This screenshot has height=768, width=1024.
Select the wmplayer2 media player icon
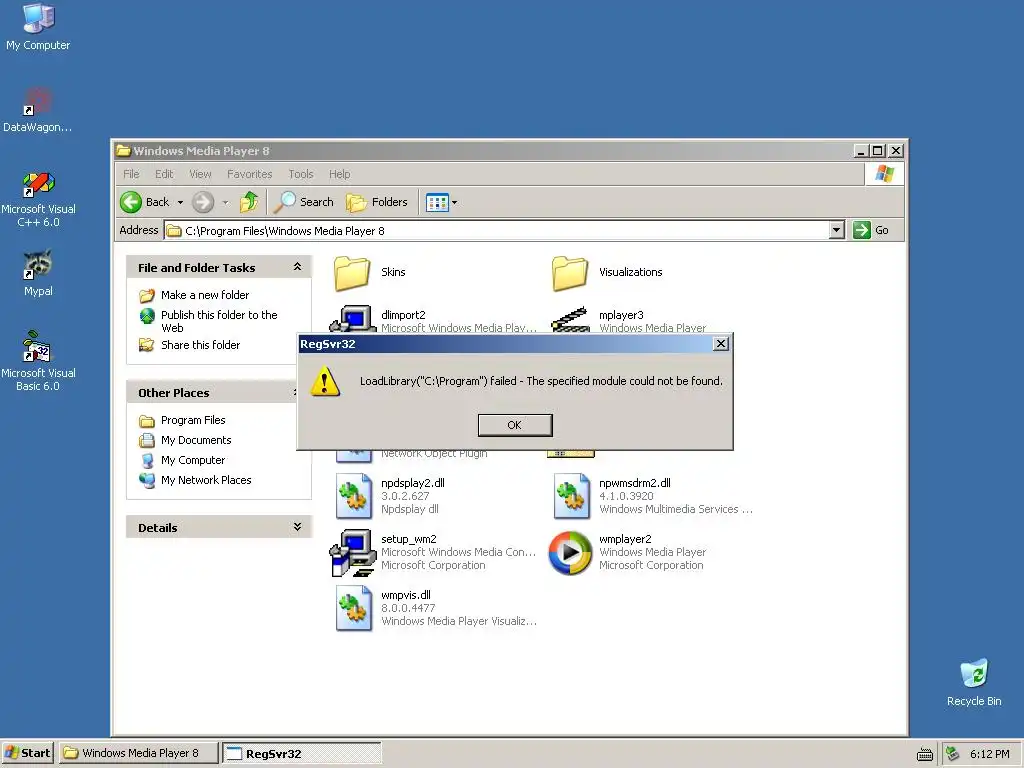click(570, 552)
